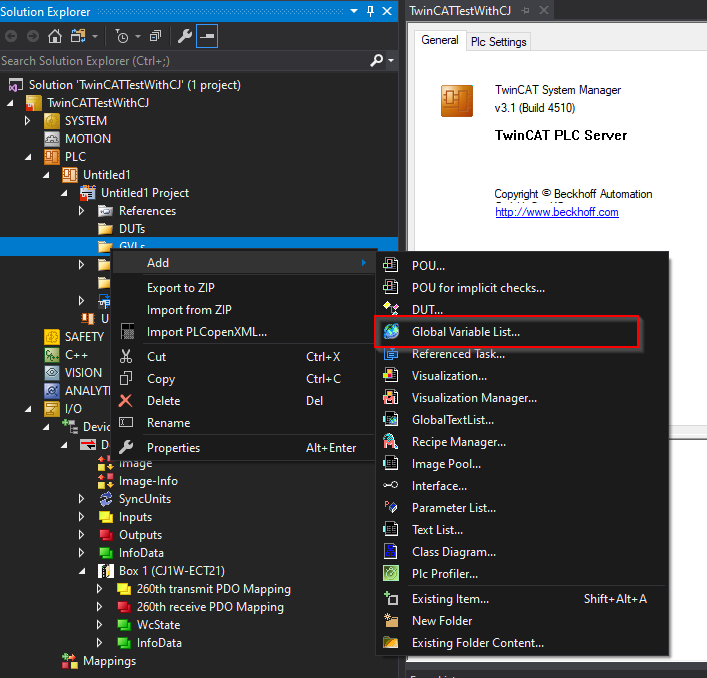Select the SAFETY node icon
The width and height of the screenshot is (707, 678).
[x=52, y=337]
